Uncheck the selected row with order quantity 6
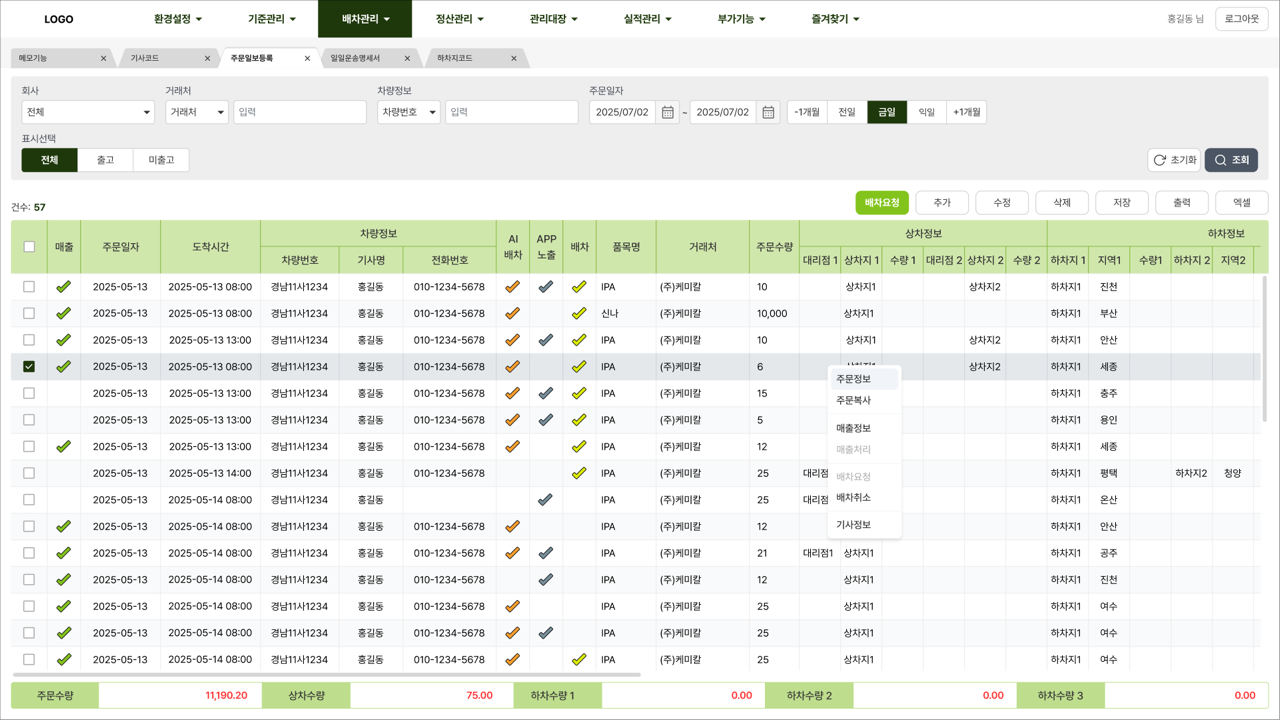The width and height of the screenshot is (1280, 720). click(x=29, y=367)
